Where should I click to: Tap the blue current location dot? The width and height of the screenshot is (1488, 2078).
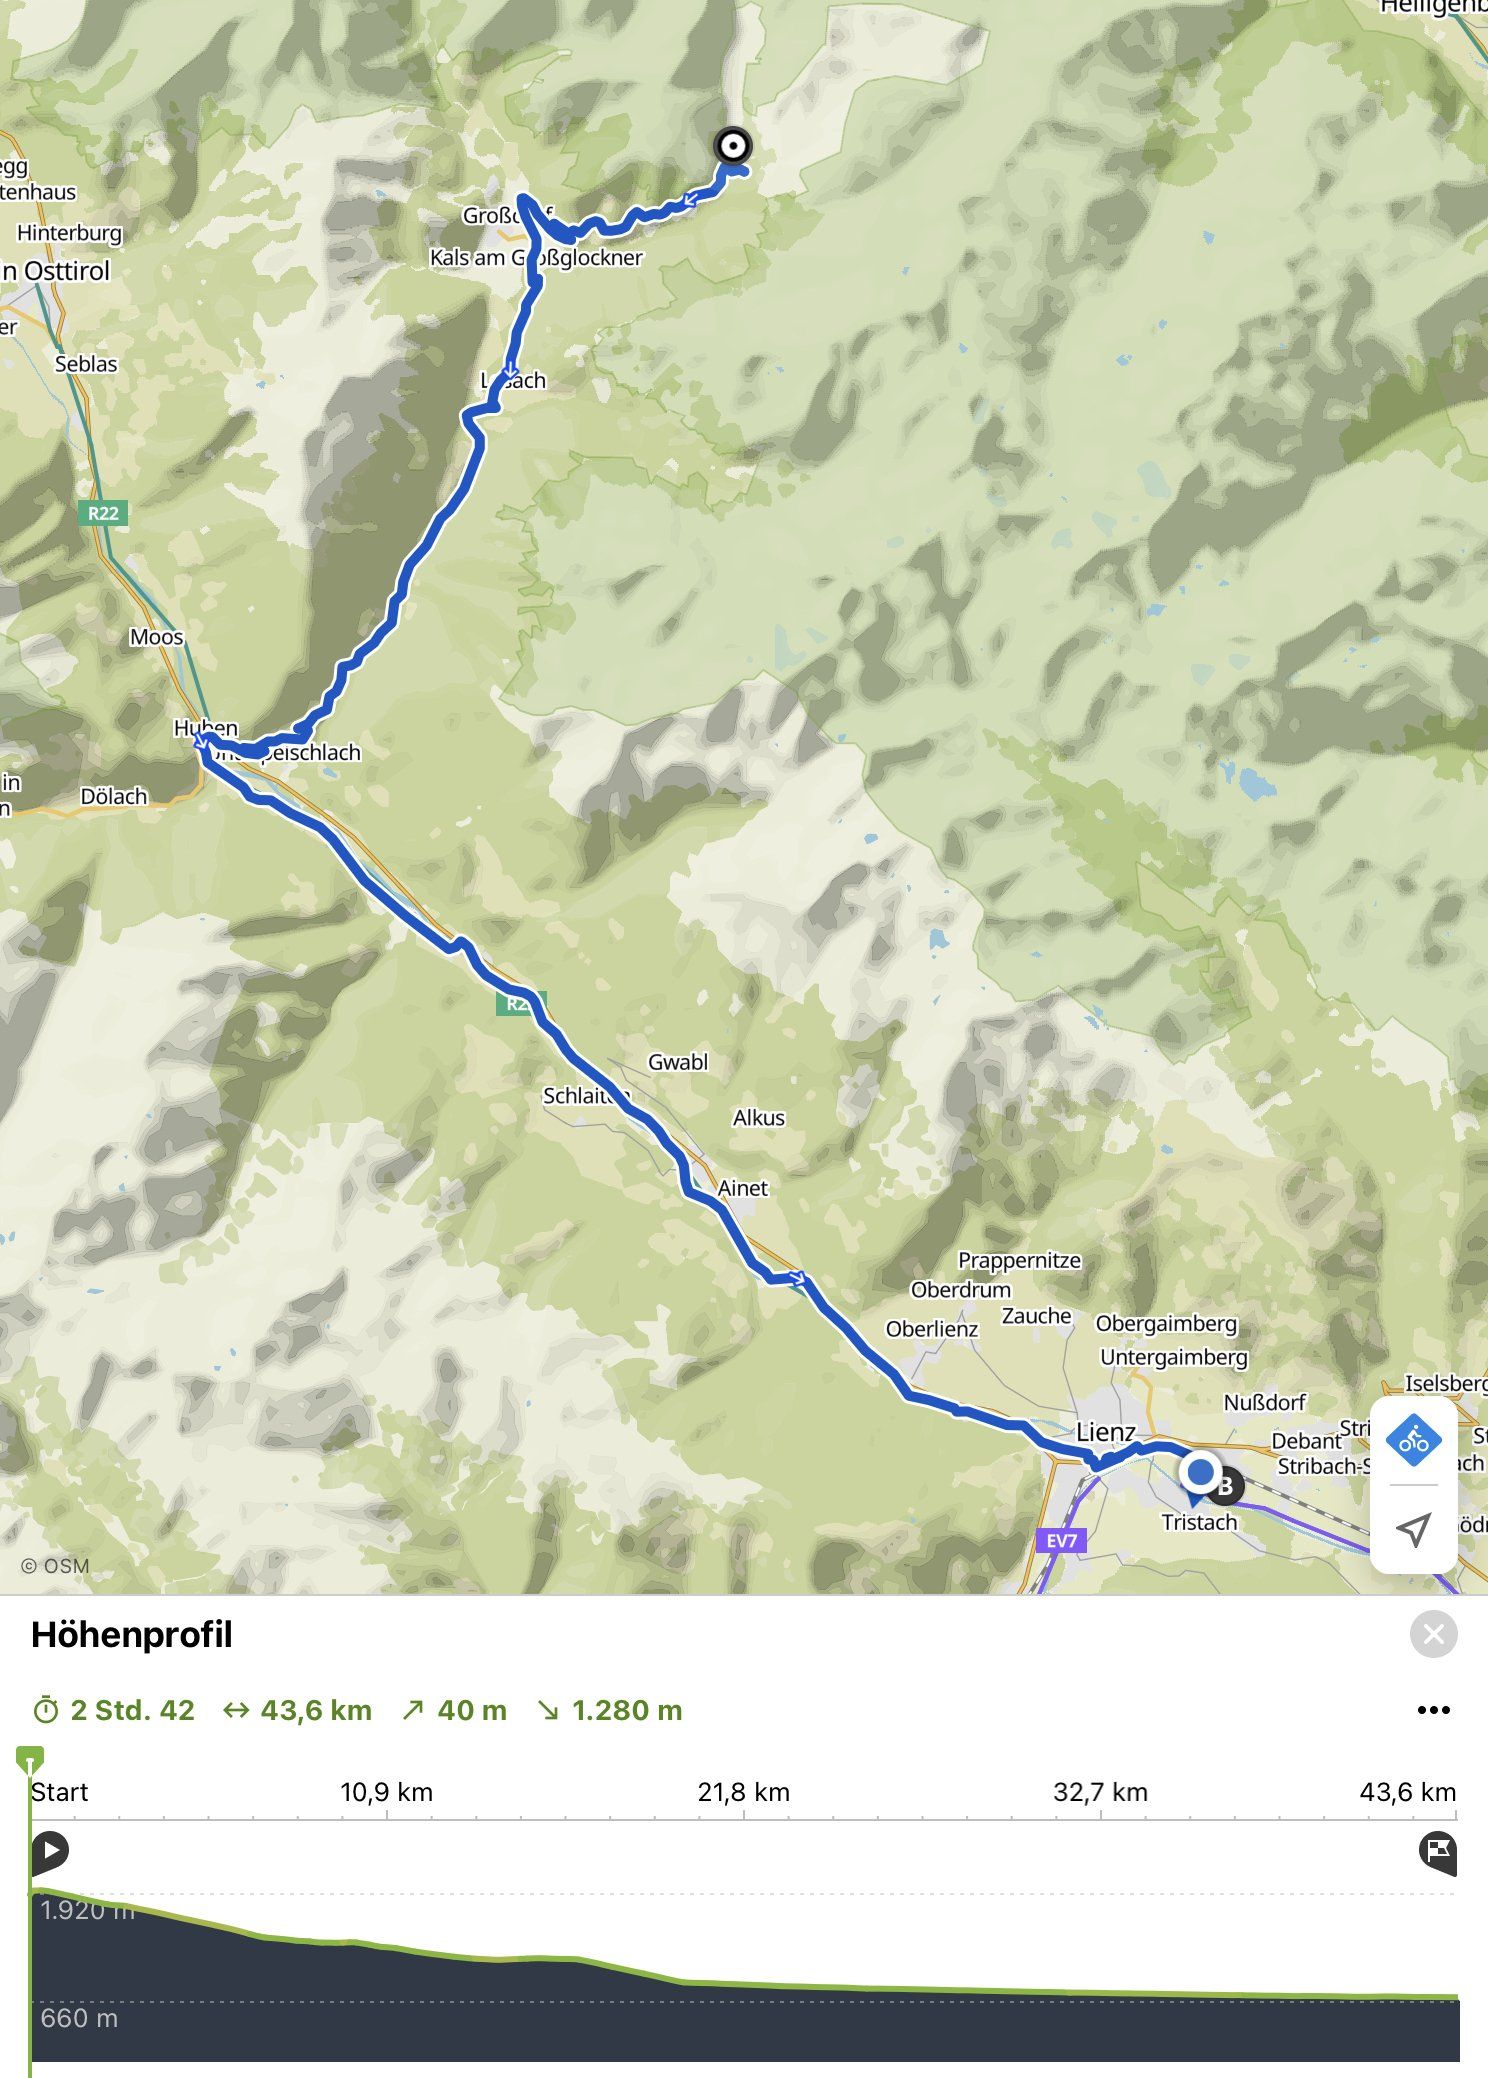click(x=1199, y=1472)
